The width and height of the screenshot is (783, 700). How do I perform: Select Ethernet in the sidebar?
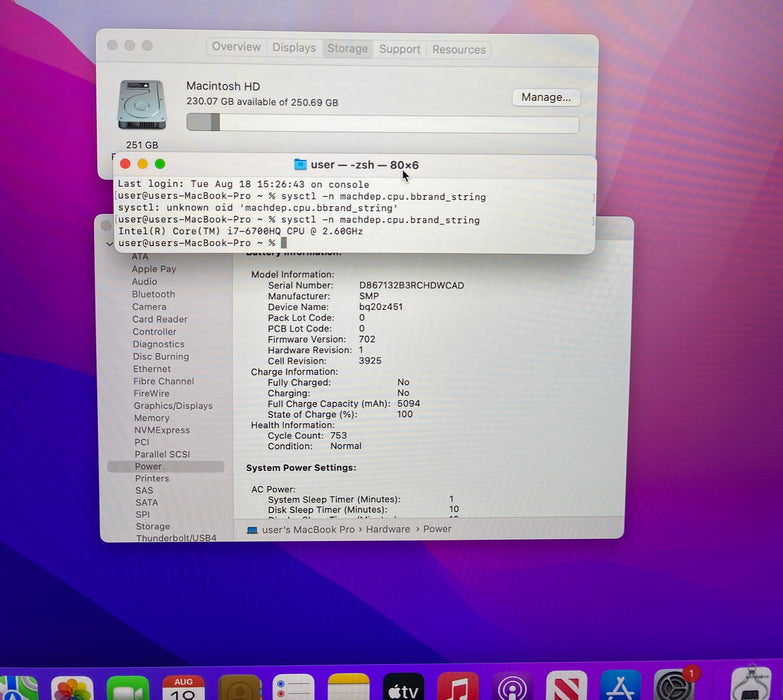152,369
